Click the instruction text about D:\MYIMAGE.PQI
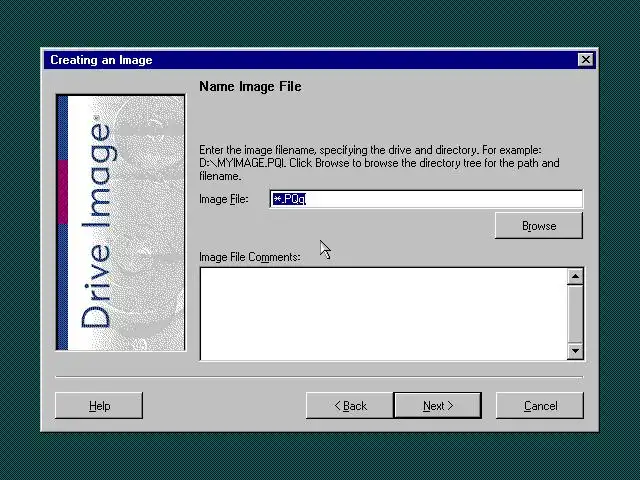 379,163
